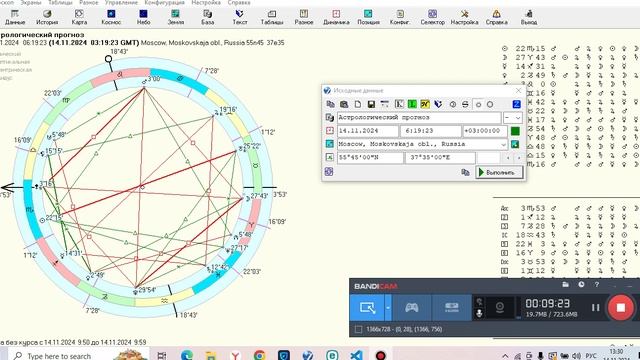This screenshot has height=360, width=640.
Task: Stop the Bandicam recording
Action: pos(620,307)
